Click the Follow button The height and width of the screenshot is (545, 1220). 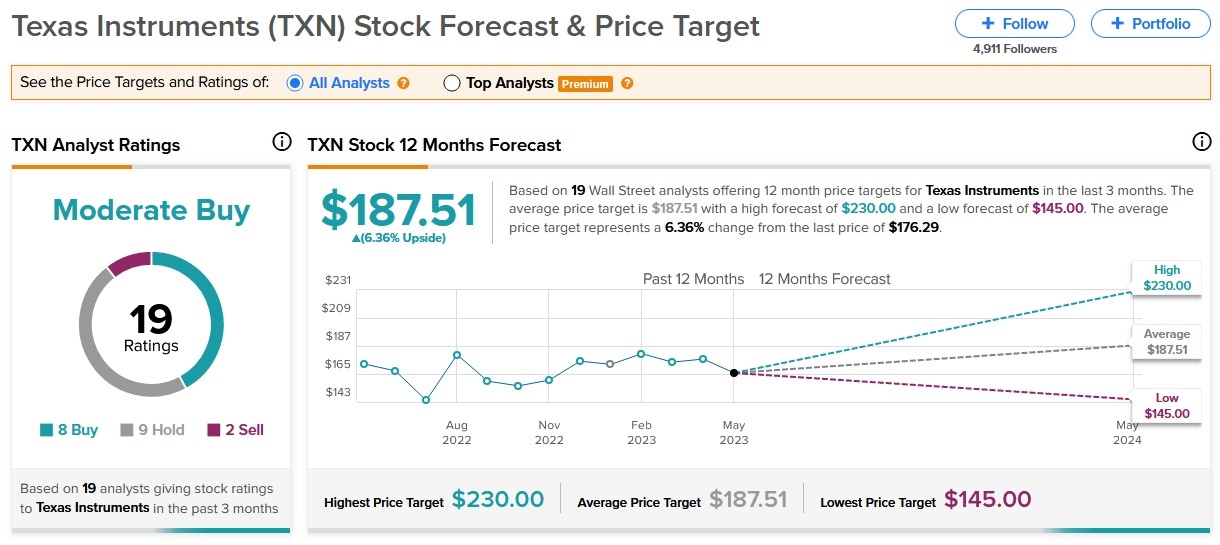coord(1015,23)
